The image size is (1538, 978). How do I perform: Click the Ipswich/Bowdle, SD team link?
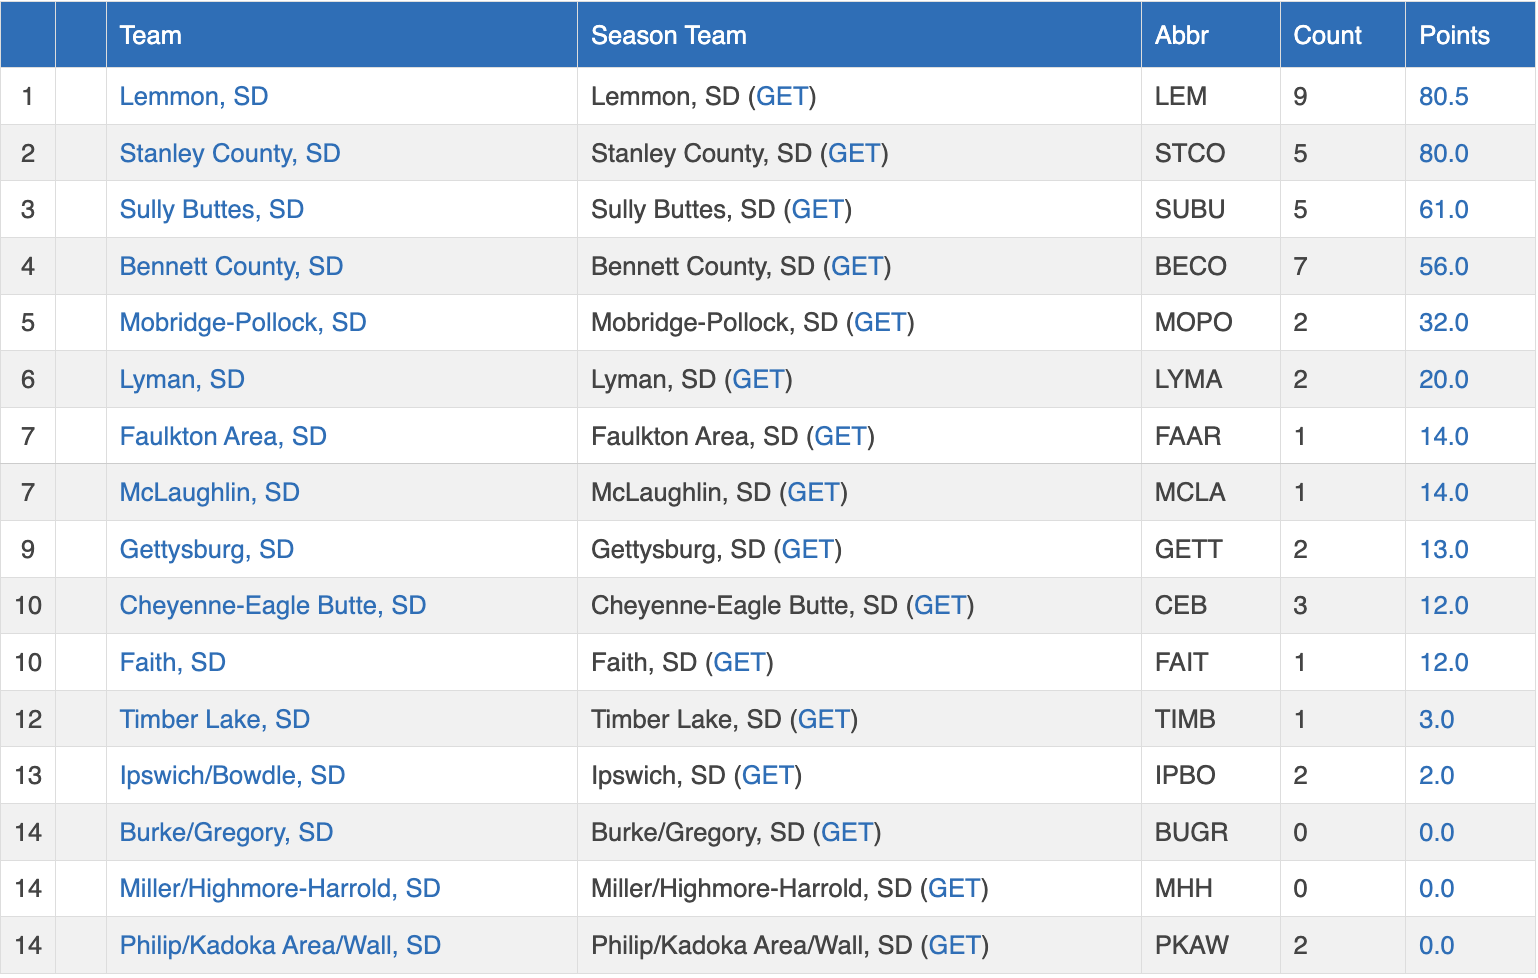(232, 775)
